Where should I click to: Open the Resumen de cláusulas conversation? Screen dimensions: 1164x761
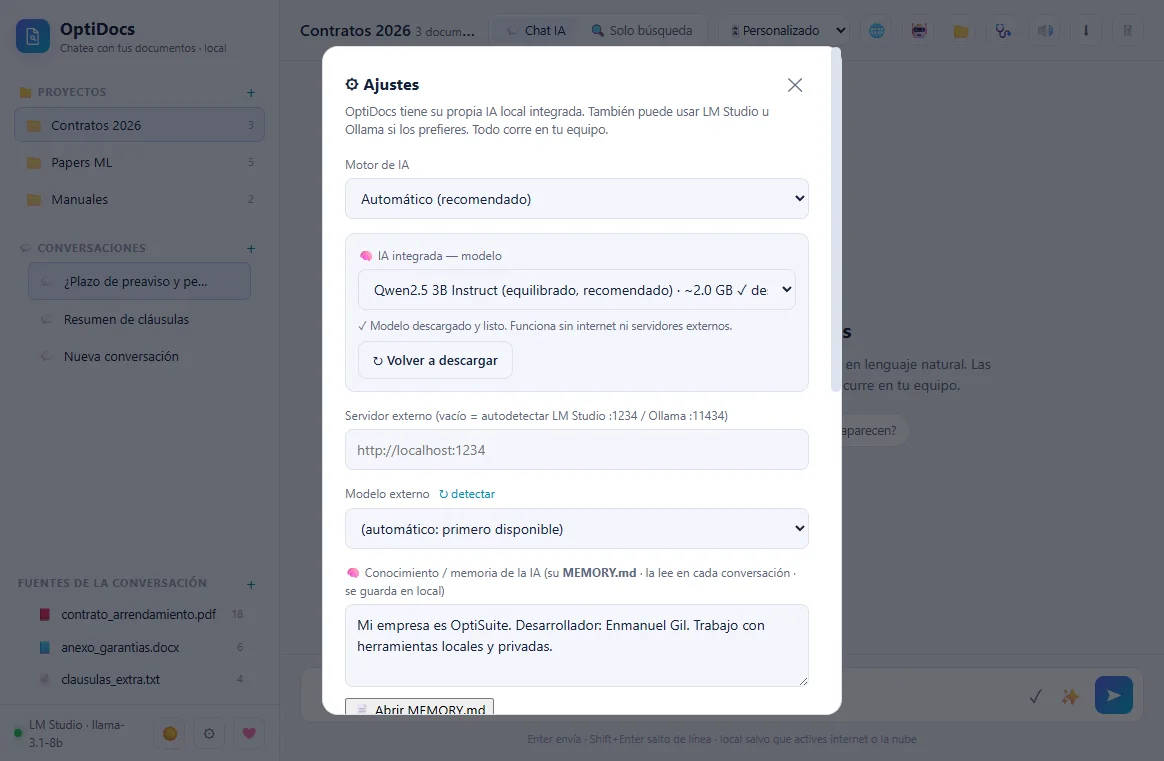click(x=140, y=319)
